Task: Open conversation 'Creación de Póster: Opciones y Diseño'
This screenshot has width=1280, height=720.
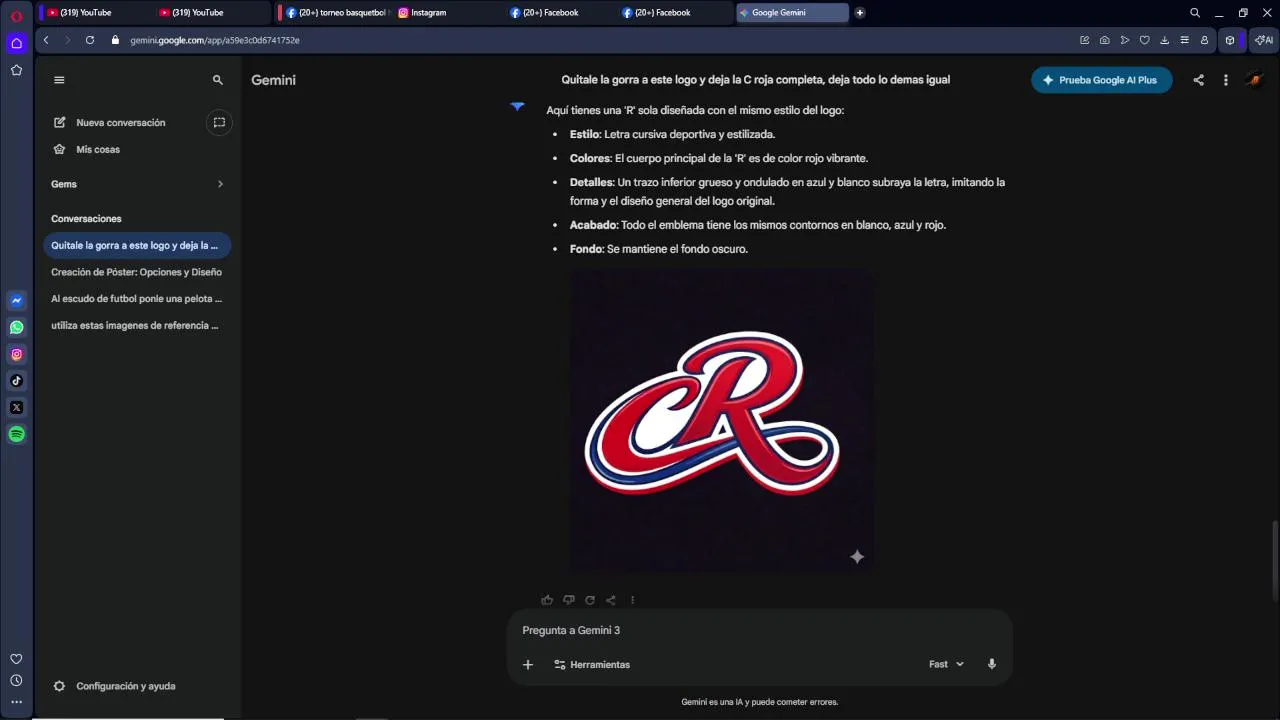Action: click(137, 272)
